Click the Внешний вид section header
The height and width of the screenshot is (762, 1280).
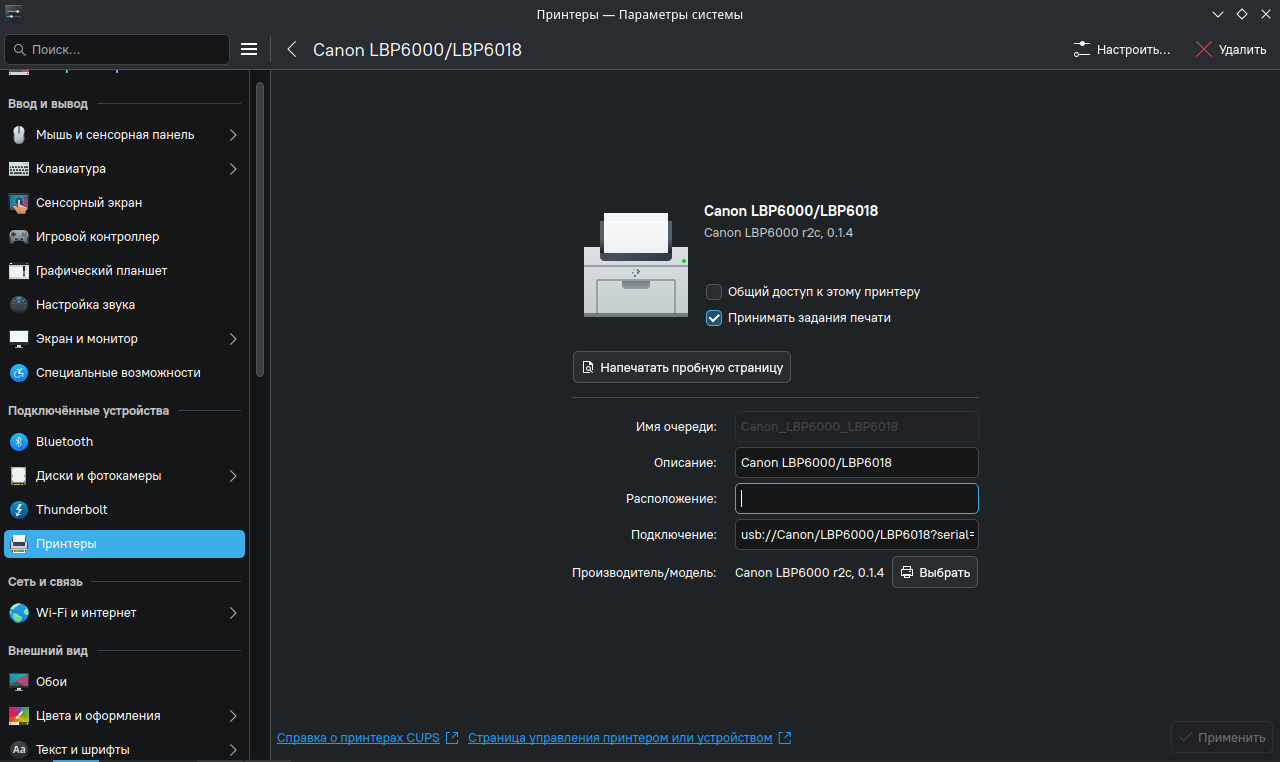click(48, 651)
